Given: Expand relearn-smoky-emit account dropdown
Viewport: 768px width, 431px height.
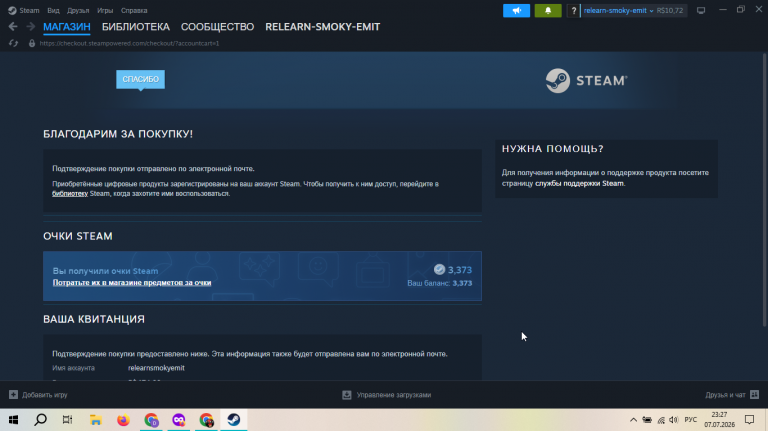Looking at the screenshot, I should (618, 10).
